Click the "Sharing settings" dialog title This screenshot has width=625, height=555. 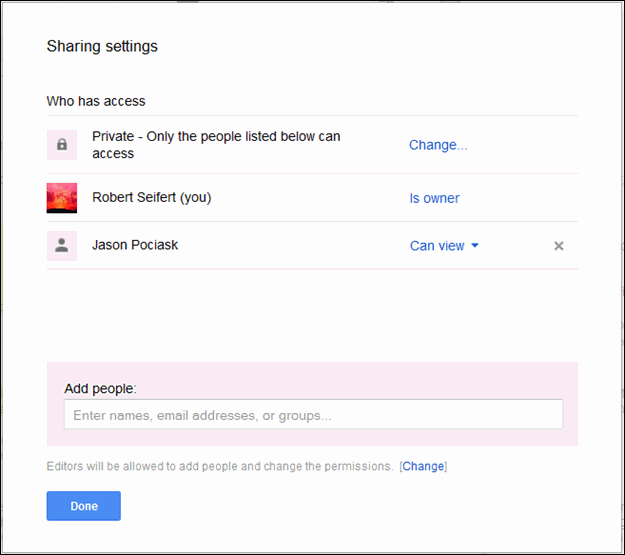(x=102, y=46)
